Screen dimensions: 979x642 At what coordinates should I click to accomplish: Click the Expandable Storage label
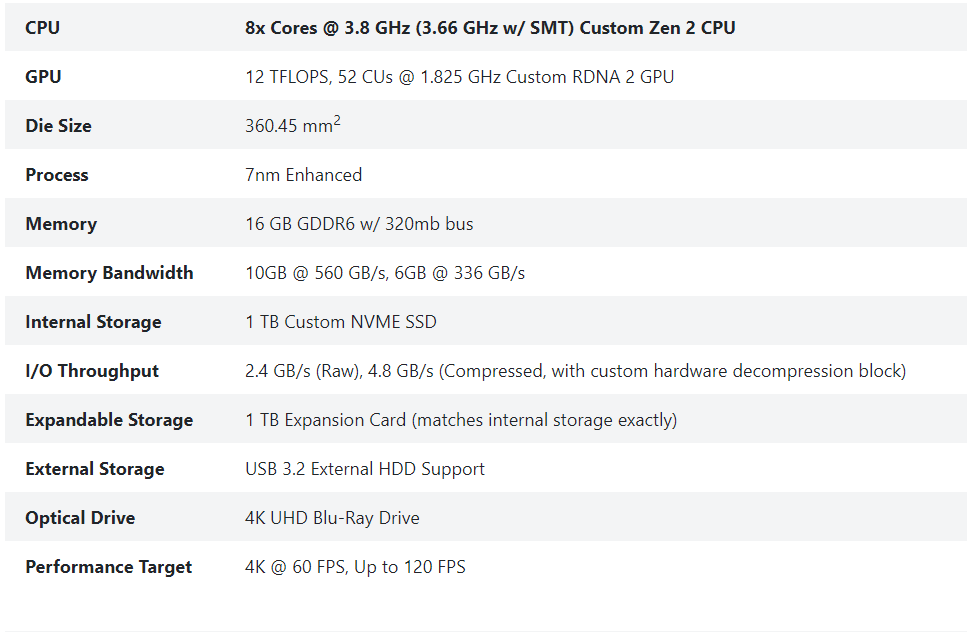coord(109,420)
